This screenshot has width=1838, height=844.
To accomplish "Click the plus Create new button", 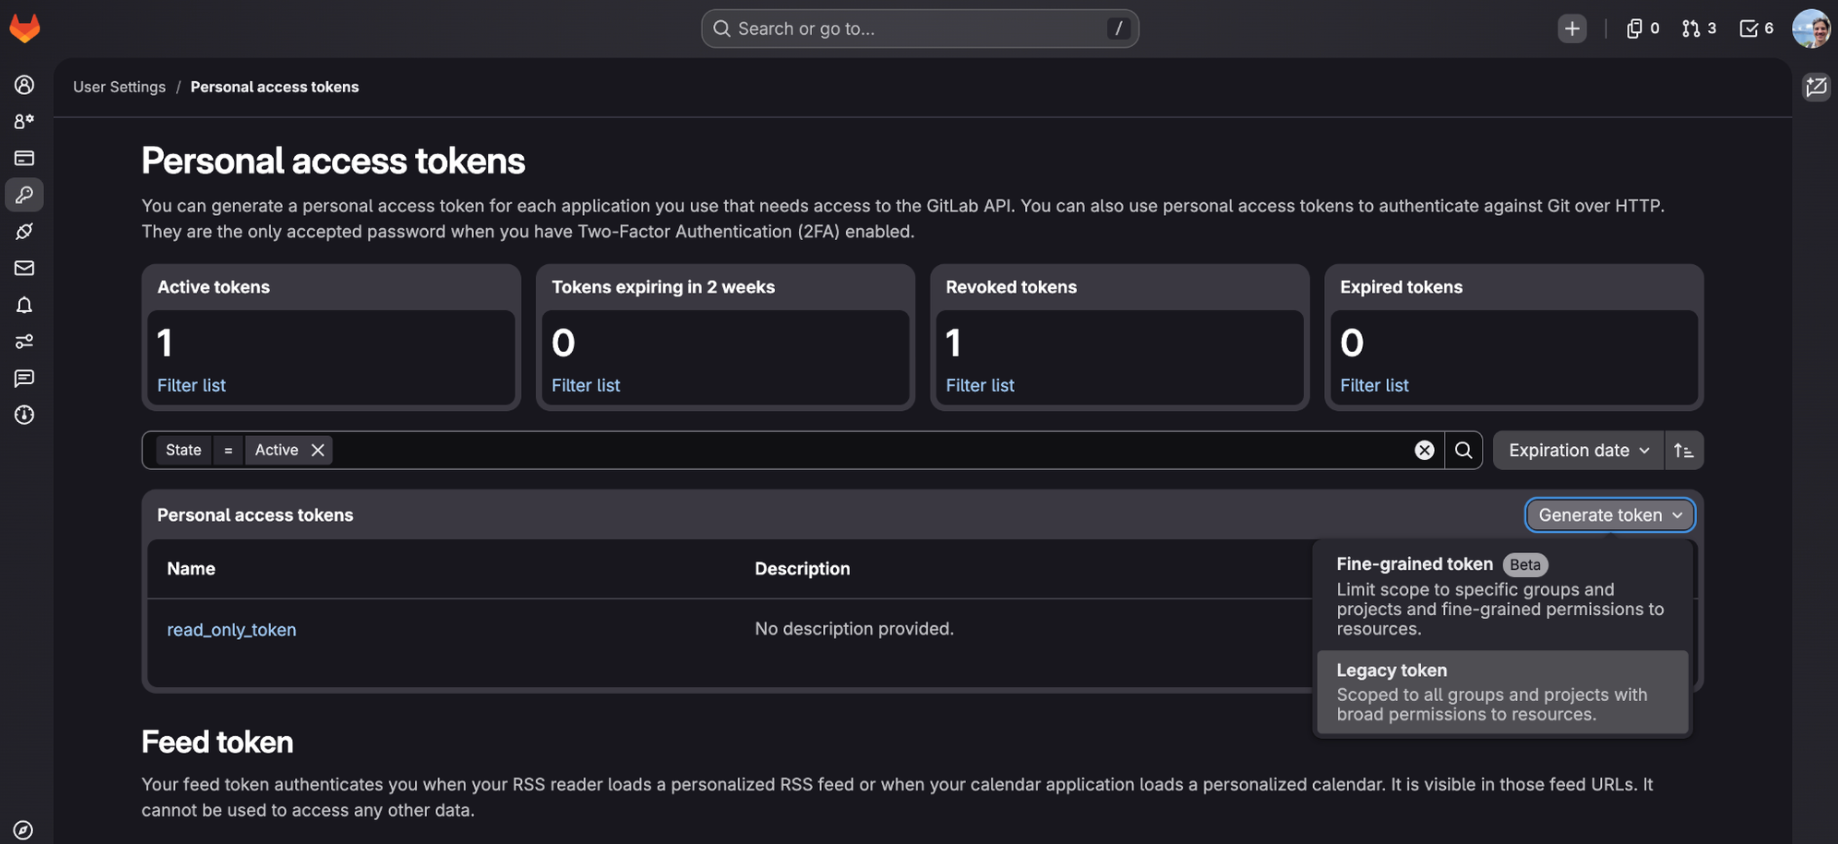I will [1572, 29].
